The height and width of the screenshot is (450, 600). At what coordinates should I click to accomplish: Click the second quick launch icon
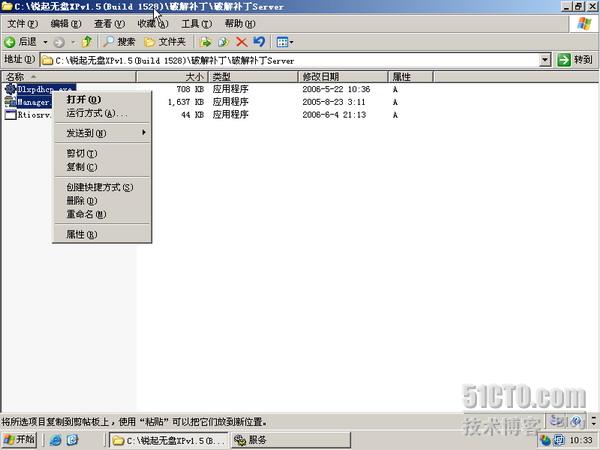coord(73,440)
